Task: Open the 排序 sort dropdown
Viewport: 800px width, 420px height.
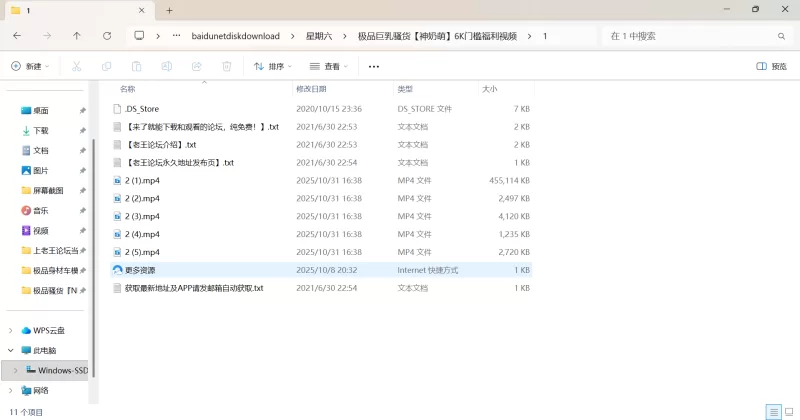Action: 273,67
